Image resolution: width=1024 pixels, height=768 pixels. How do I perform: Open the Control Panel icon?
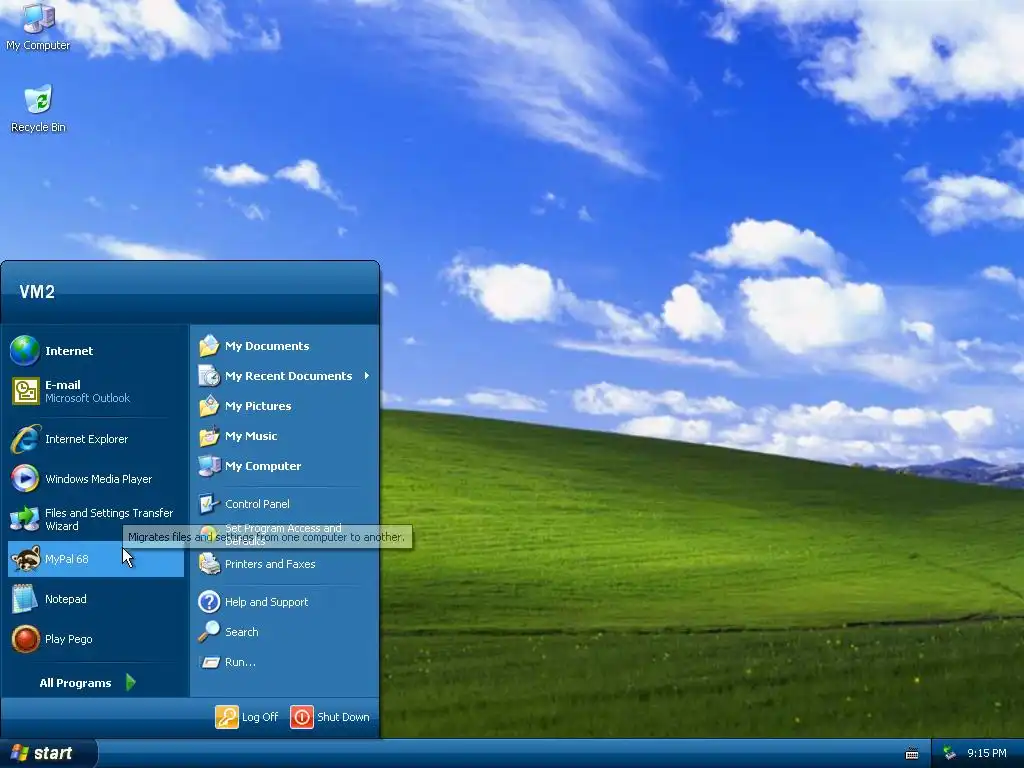pyautogui.click(x=209, y=504)
